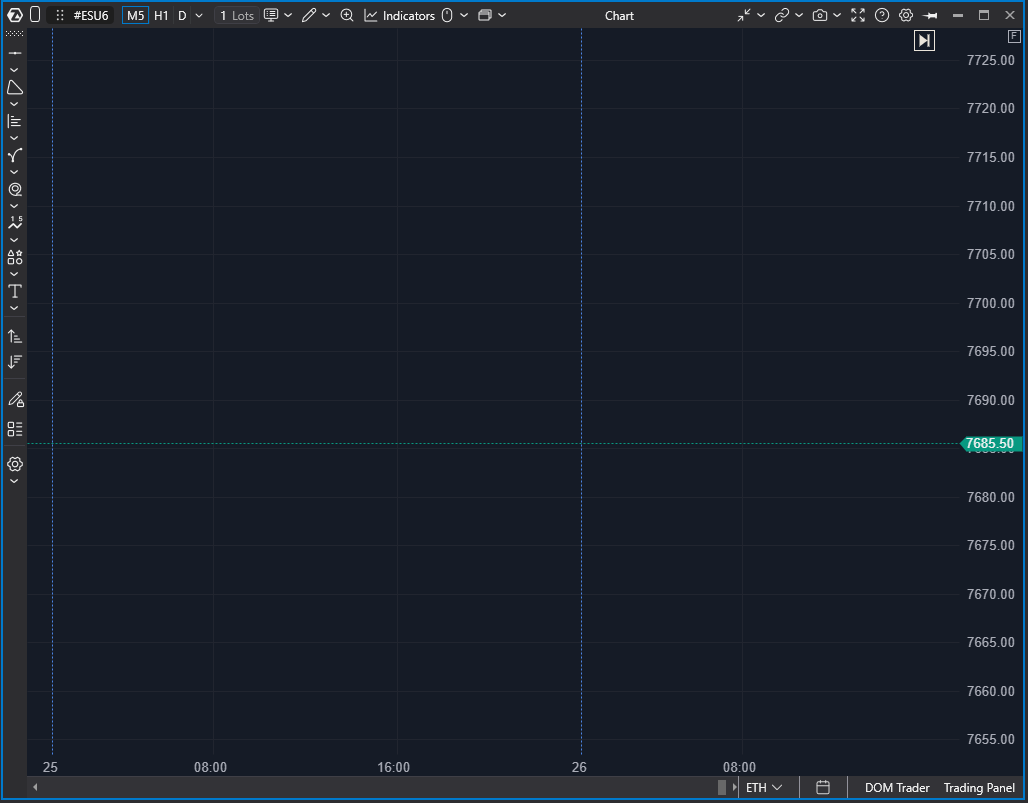Open the ETH session dropdown

[x=764, y=787]
